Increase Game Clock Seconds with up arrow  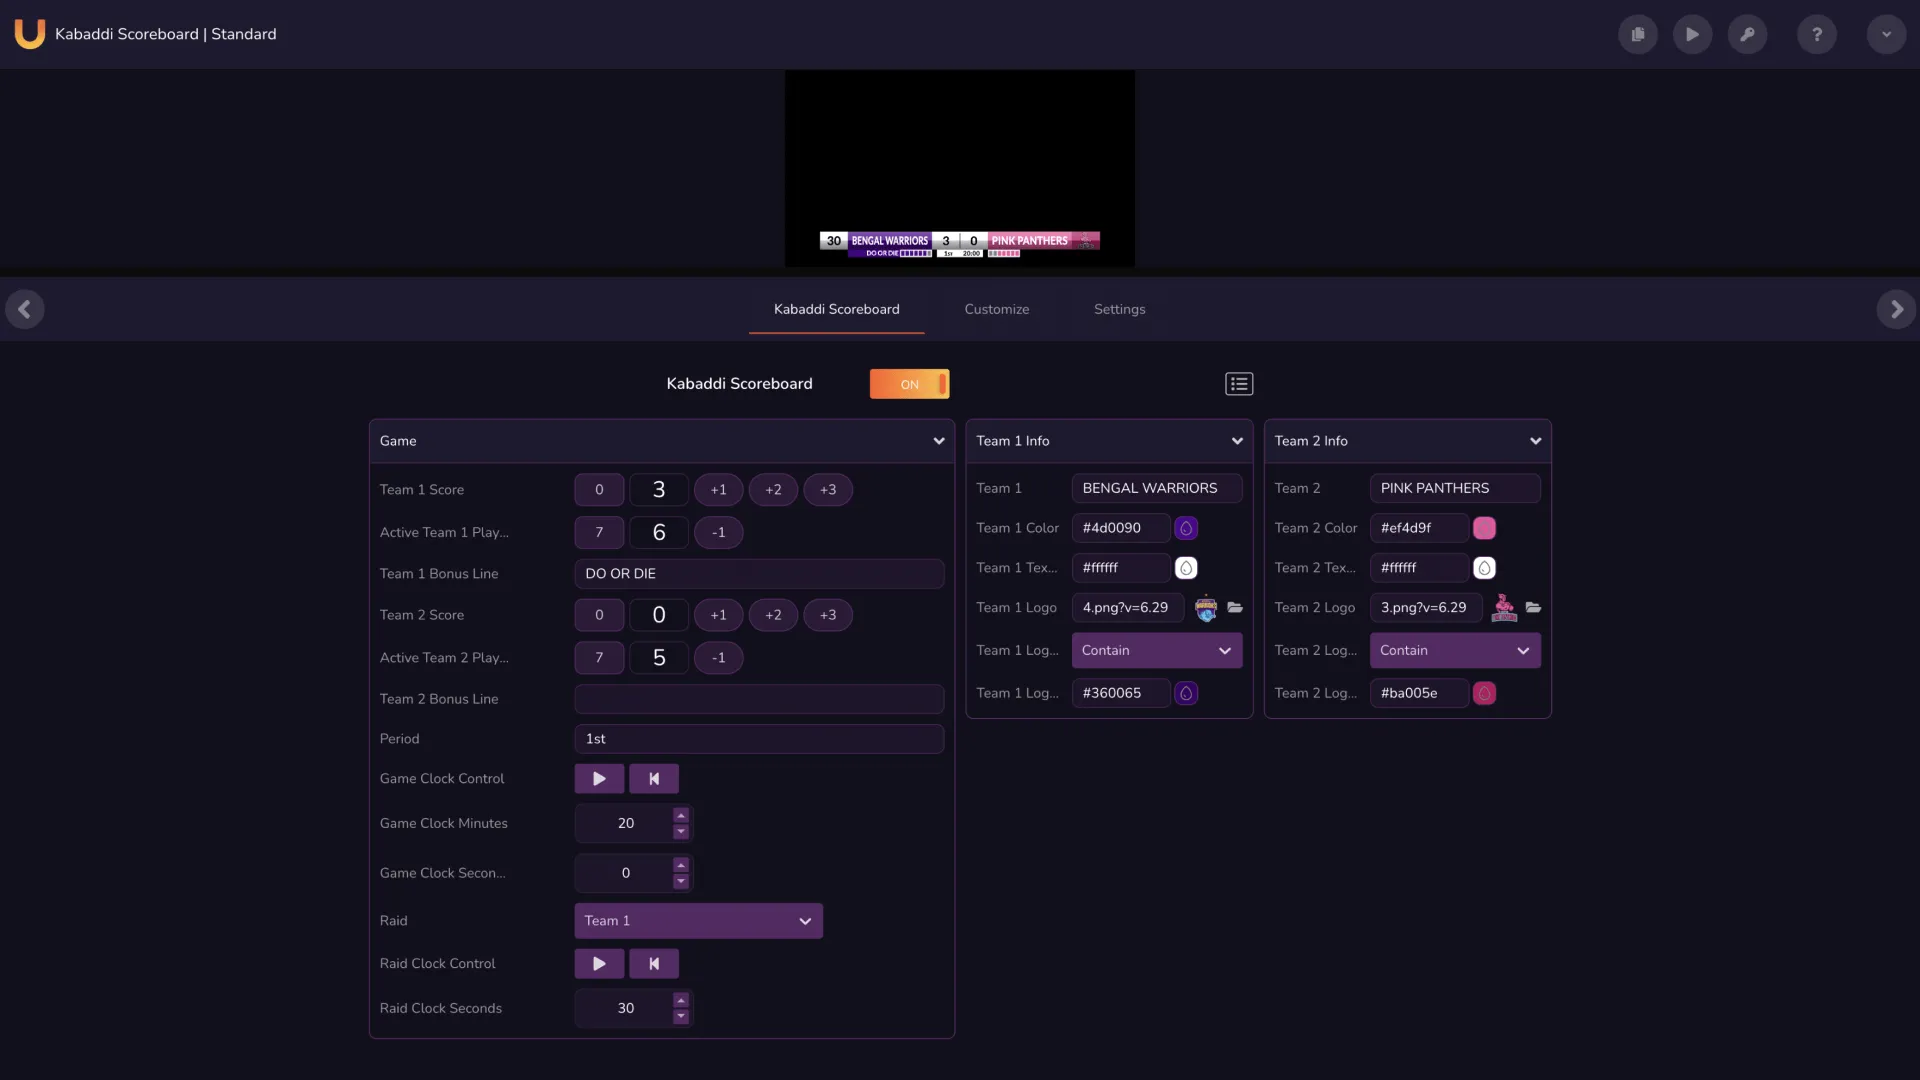(x=681, y=865)
